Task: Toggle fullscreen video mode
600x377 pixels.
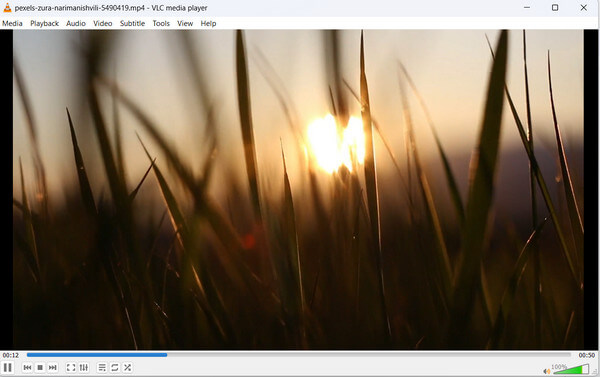Action: point(71,367)
